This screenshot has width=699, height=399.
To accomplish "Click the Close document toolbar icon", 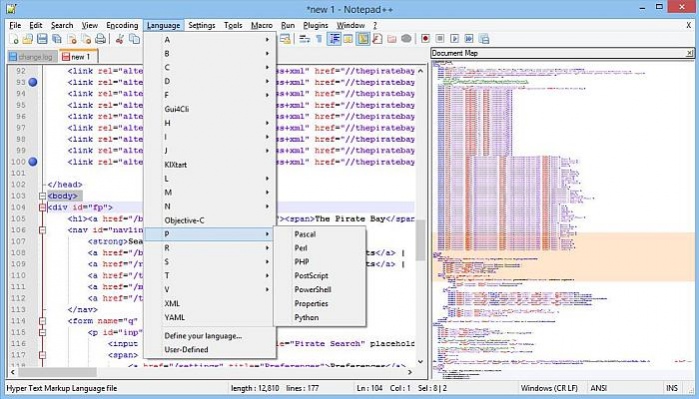I will click(x=71, y=39).
